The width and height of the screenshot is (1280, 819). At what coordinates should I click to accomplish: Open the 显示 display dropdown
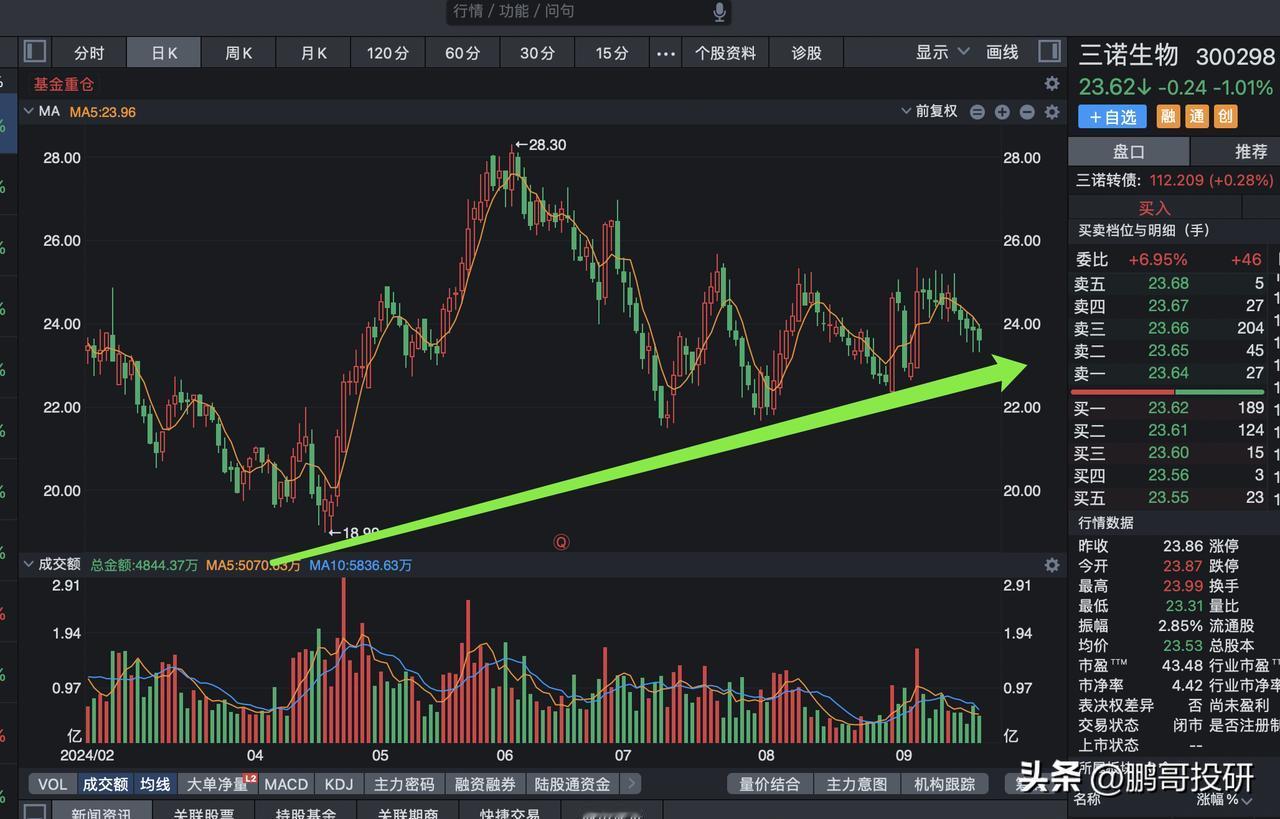943,52
